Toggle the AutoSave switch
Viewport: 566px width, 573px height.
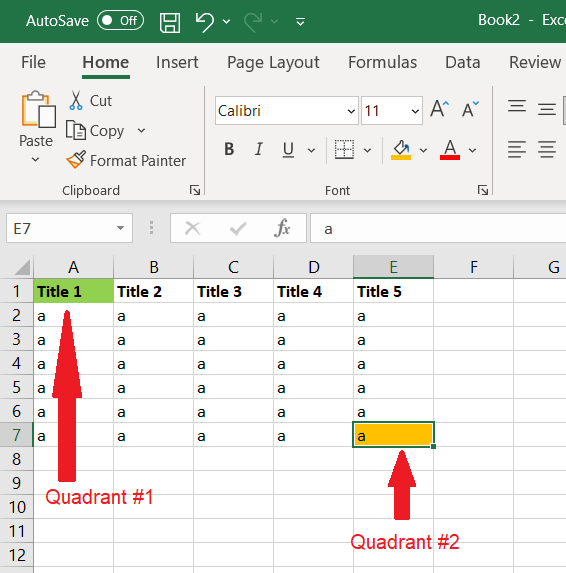click(x=121, y=20)
